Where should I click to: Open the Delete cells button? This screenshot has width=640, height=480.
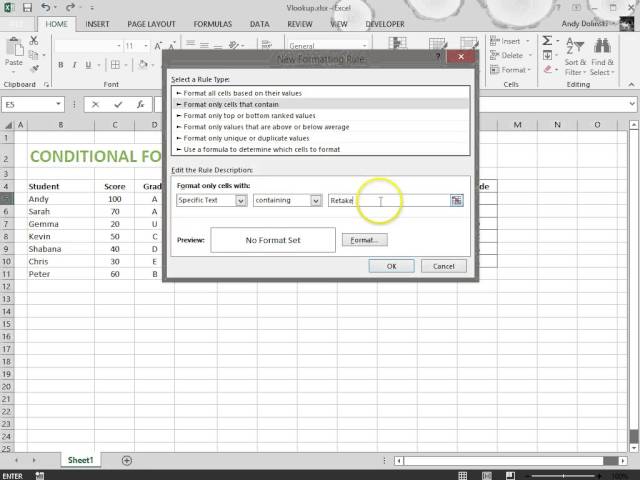coord(510,55)
